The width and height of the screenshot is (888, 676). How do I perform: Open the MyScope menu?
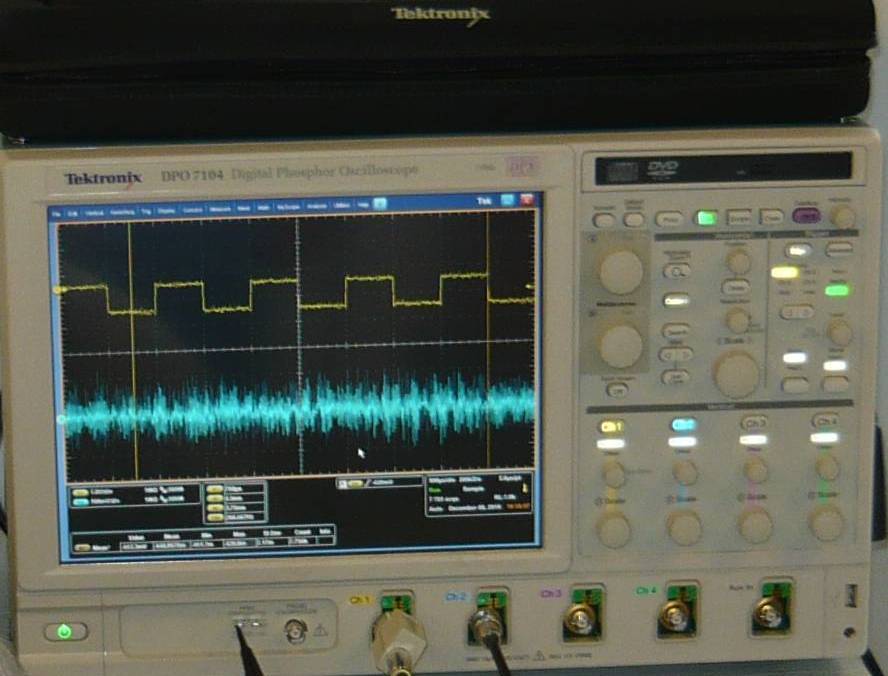pyautogui.click(x=288, y=207)
